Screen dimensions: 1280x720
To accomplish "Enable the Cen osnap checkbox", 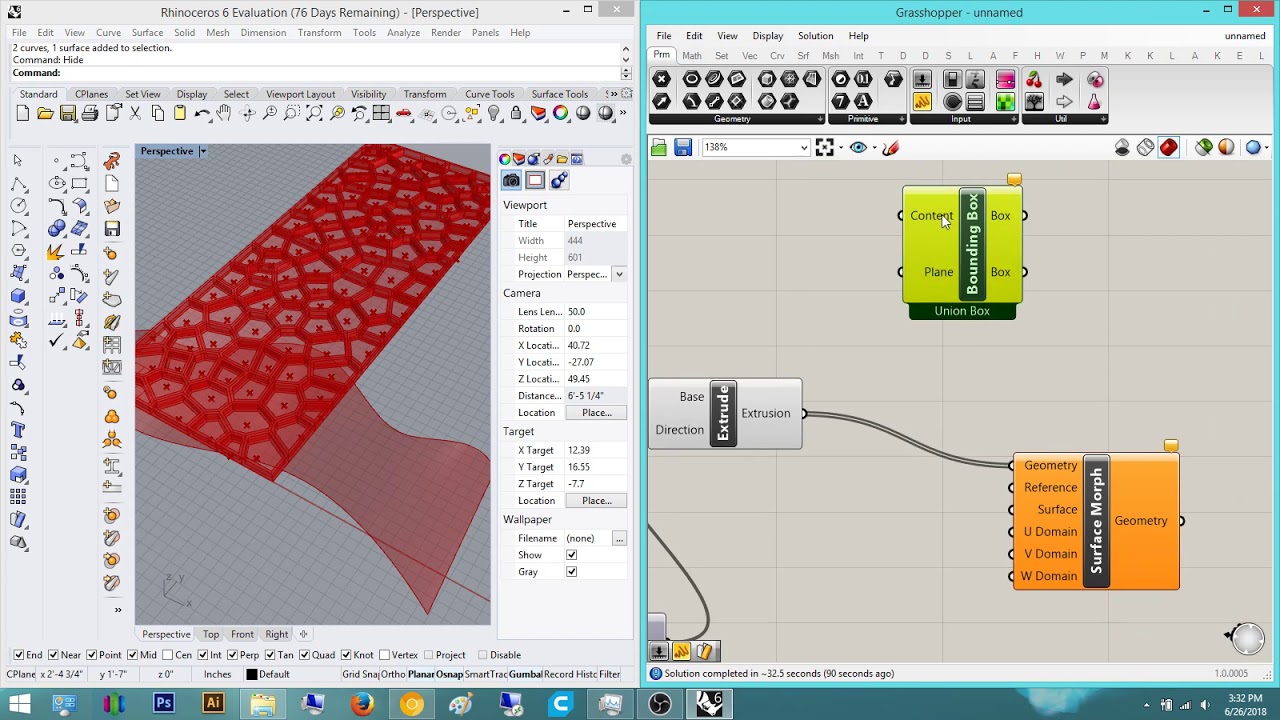I will (167, 655).
